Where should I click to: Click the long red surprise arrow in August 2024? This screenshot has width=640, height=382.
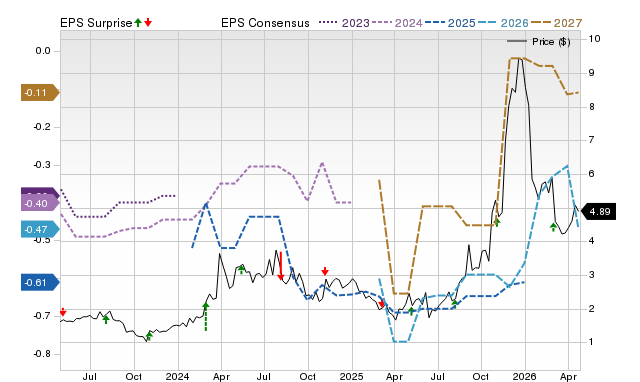point(280,266)
